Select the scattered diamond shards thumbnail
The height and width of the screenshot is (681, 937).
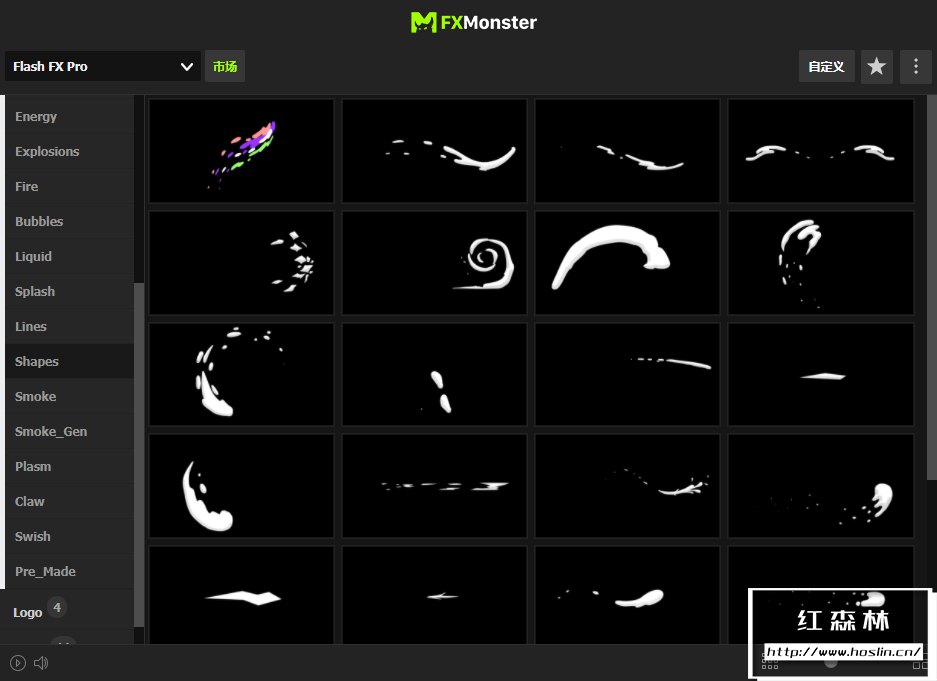pos(241,263)
